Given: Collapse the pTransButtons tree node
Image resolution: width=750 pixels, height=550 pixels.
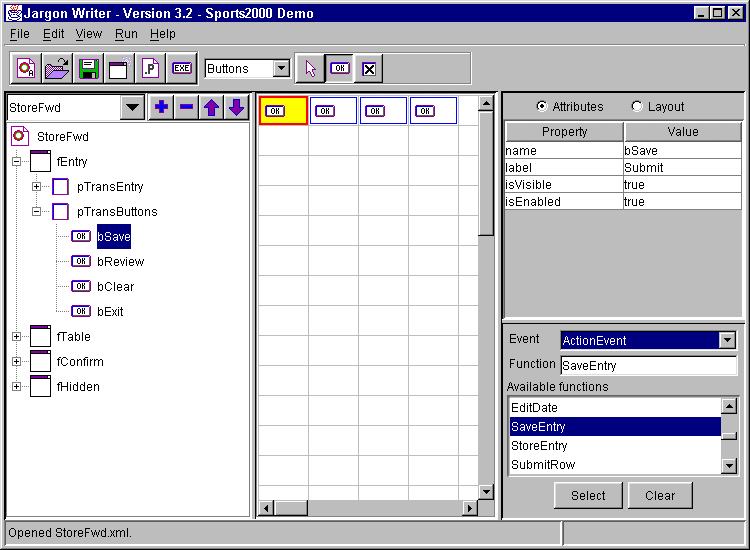Looking at the screenshot, I should point(36,212).
